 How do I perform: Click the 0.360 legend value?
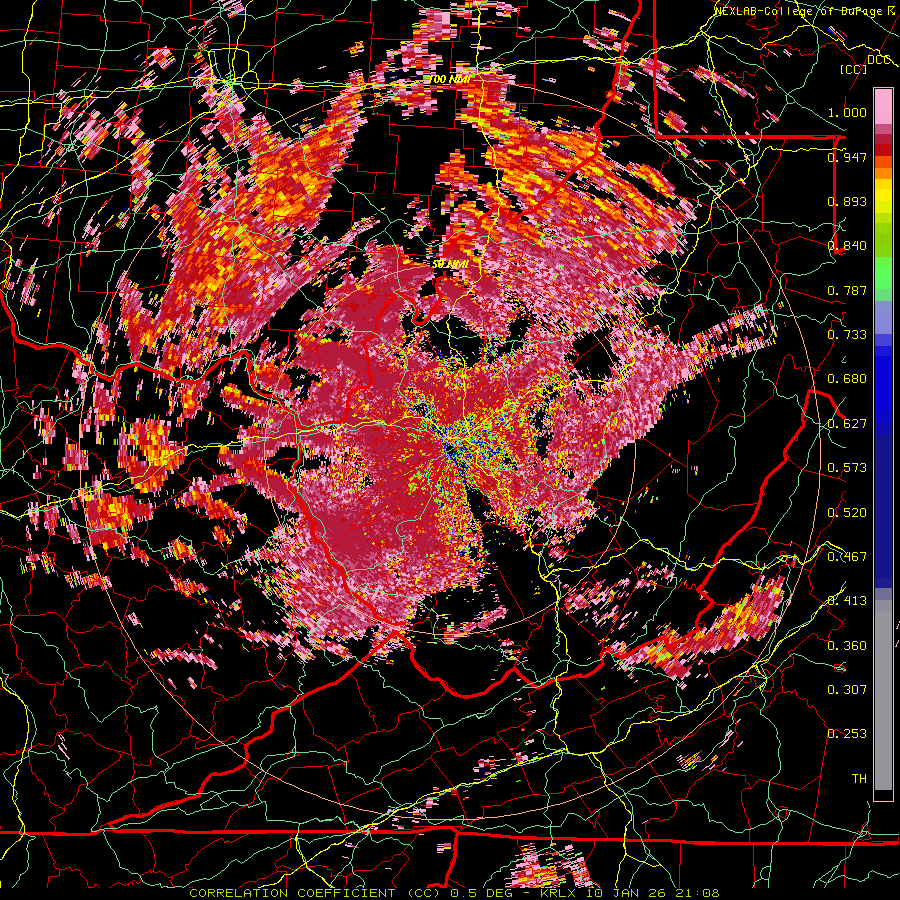pos(847,646)
